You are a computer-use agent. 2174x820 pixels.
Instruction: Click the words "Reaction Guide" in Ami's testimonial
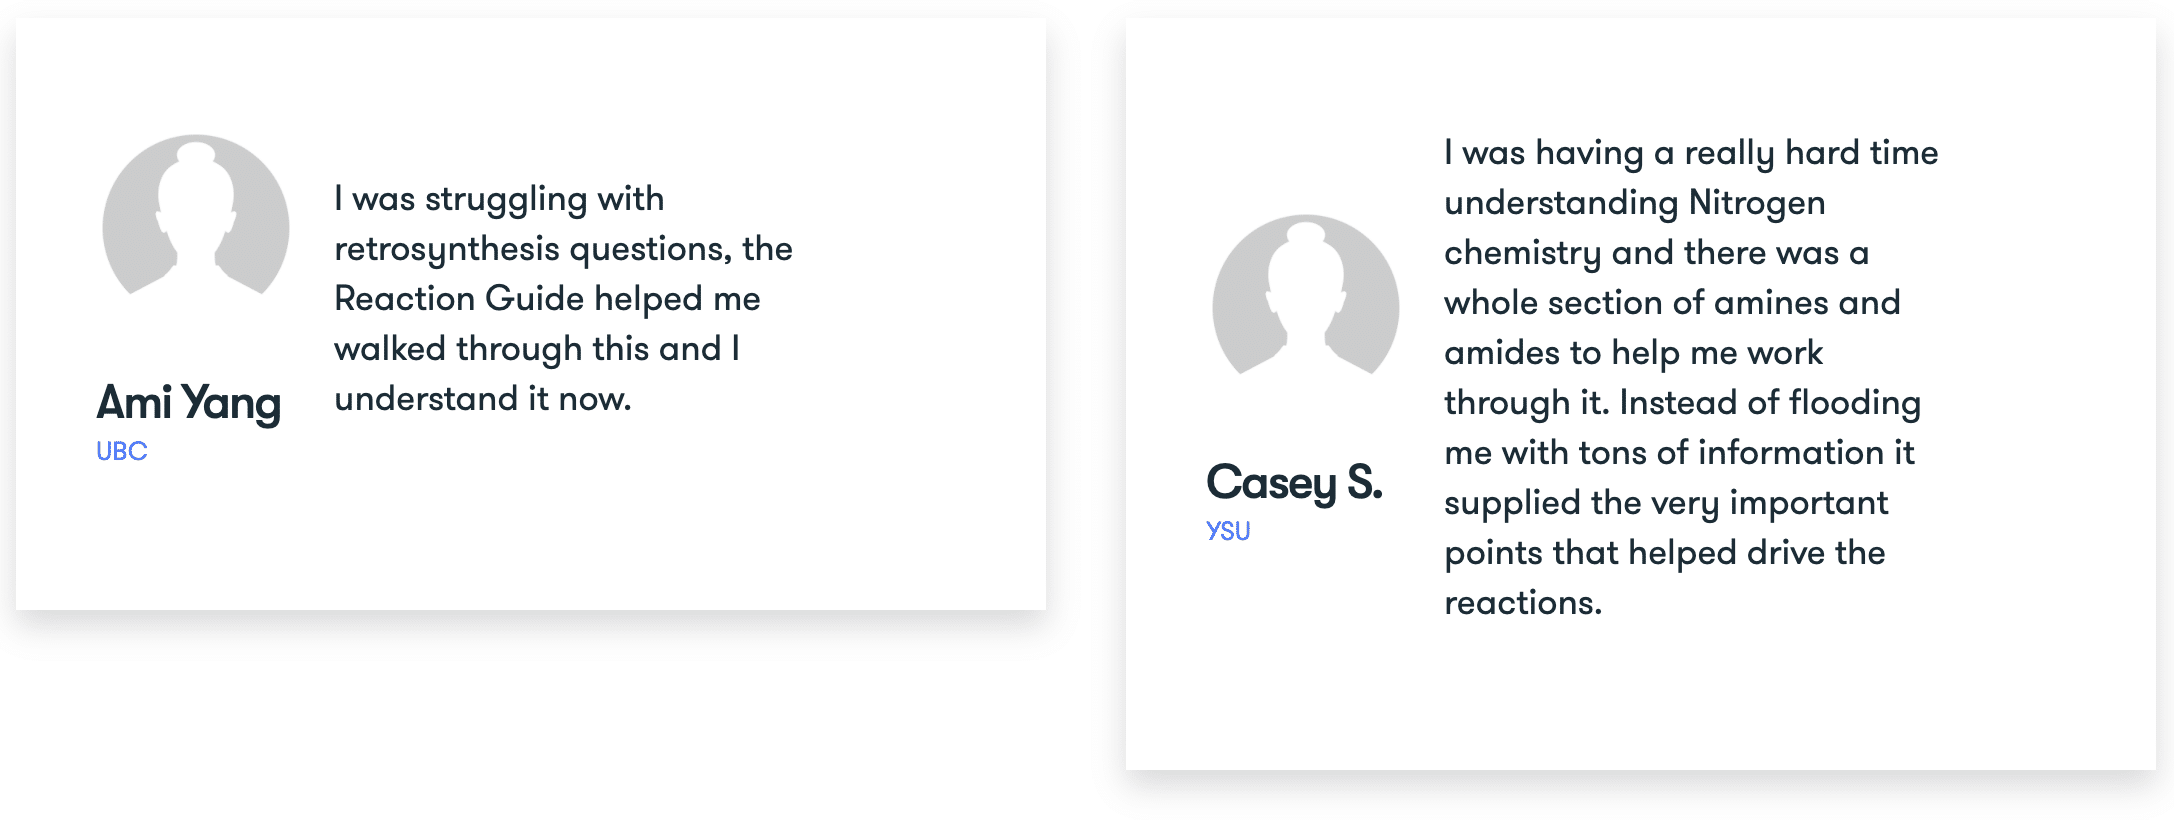[x=459, y=299]
